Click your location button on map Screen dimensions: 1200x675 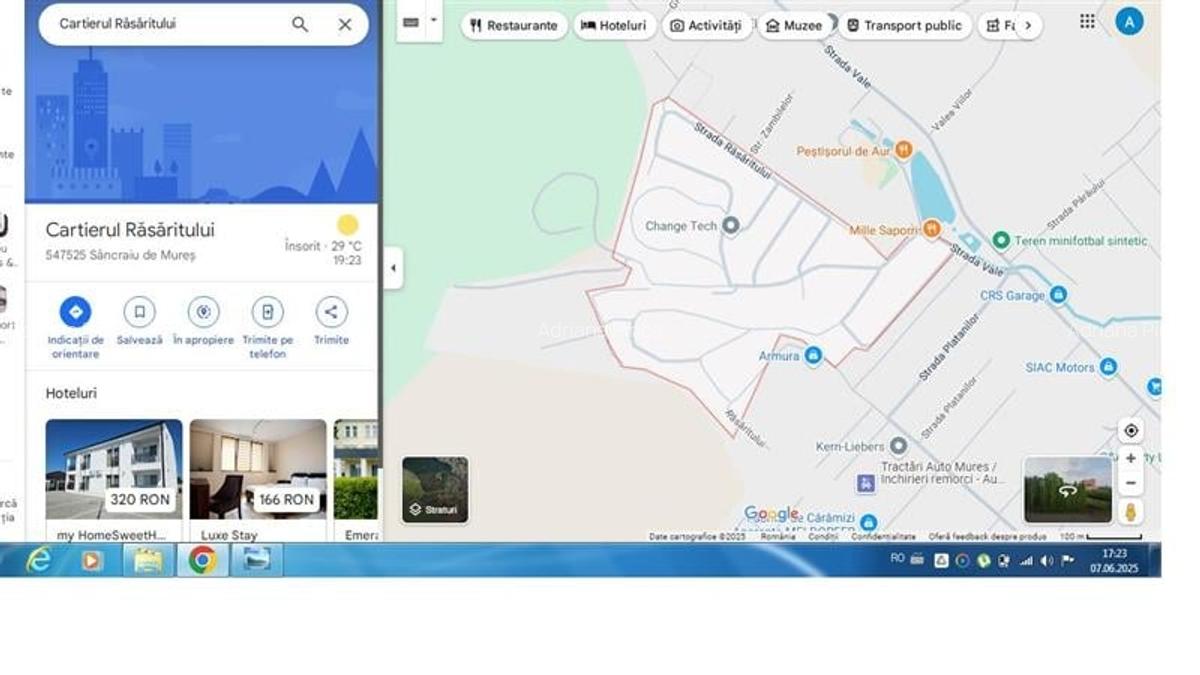[1130, 430]
